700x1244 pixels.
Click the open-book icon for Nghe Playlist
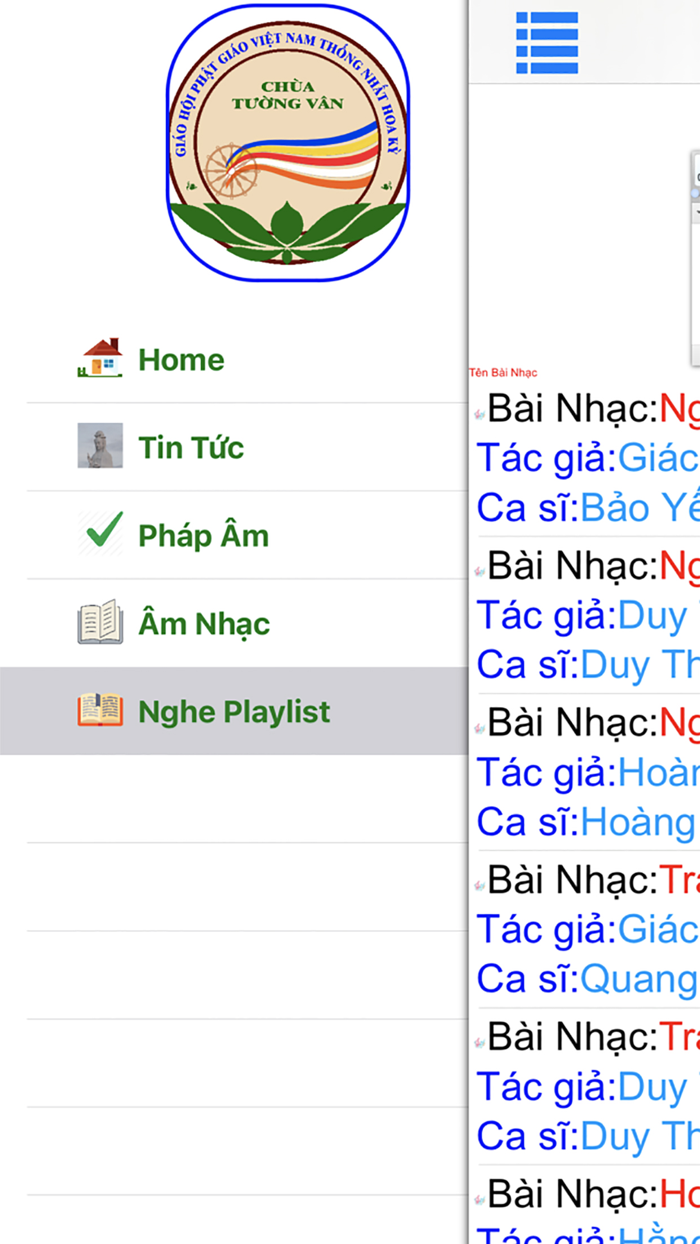100,711
